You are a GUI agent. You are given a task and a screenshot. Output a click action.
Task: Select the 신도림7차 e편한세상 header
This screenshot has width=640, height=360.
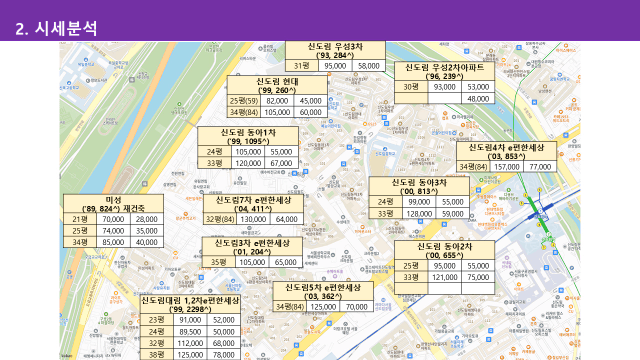(x=253, y=204)
